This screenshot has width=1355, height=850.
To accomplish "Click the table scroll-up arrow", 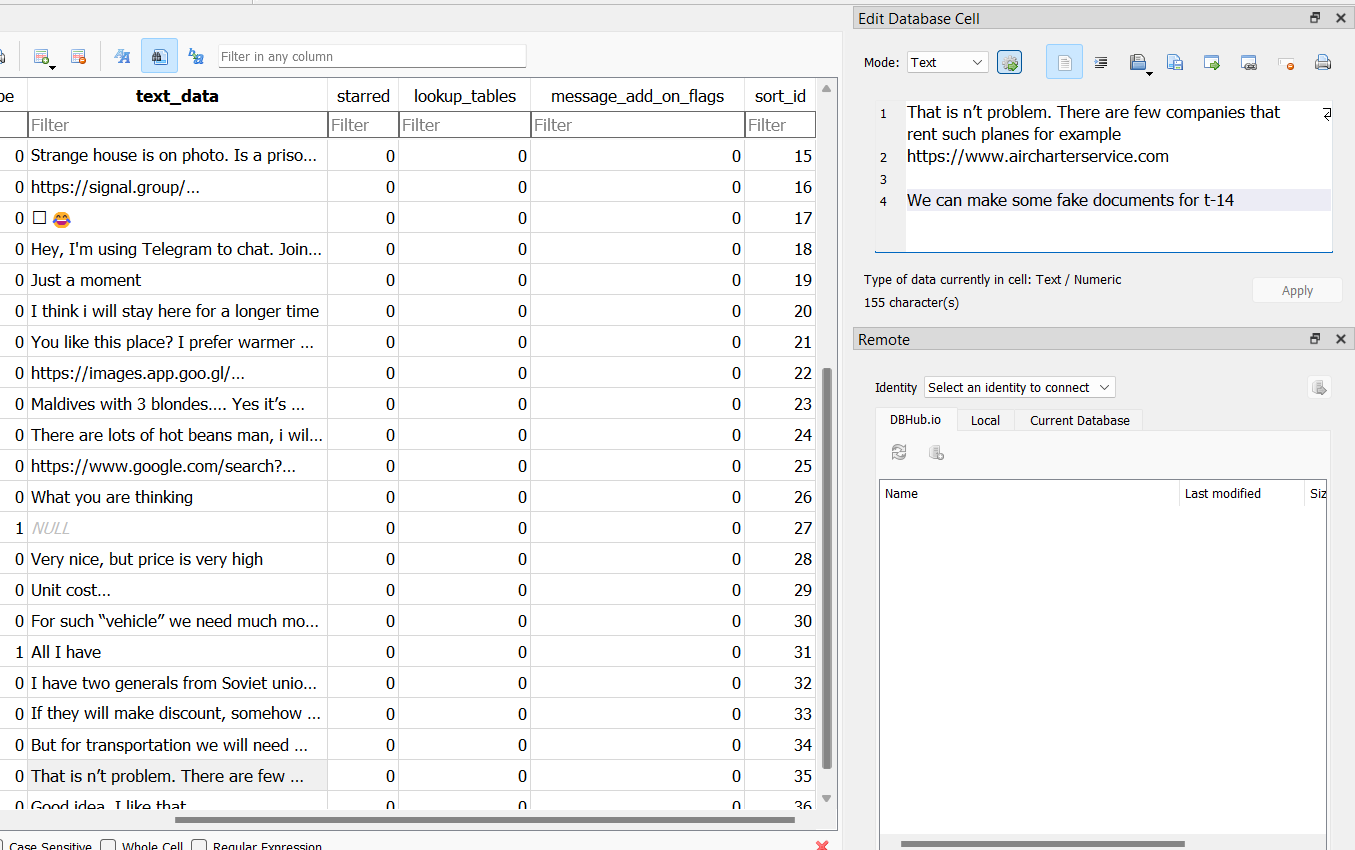I will tap(826, 89).
